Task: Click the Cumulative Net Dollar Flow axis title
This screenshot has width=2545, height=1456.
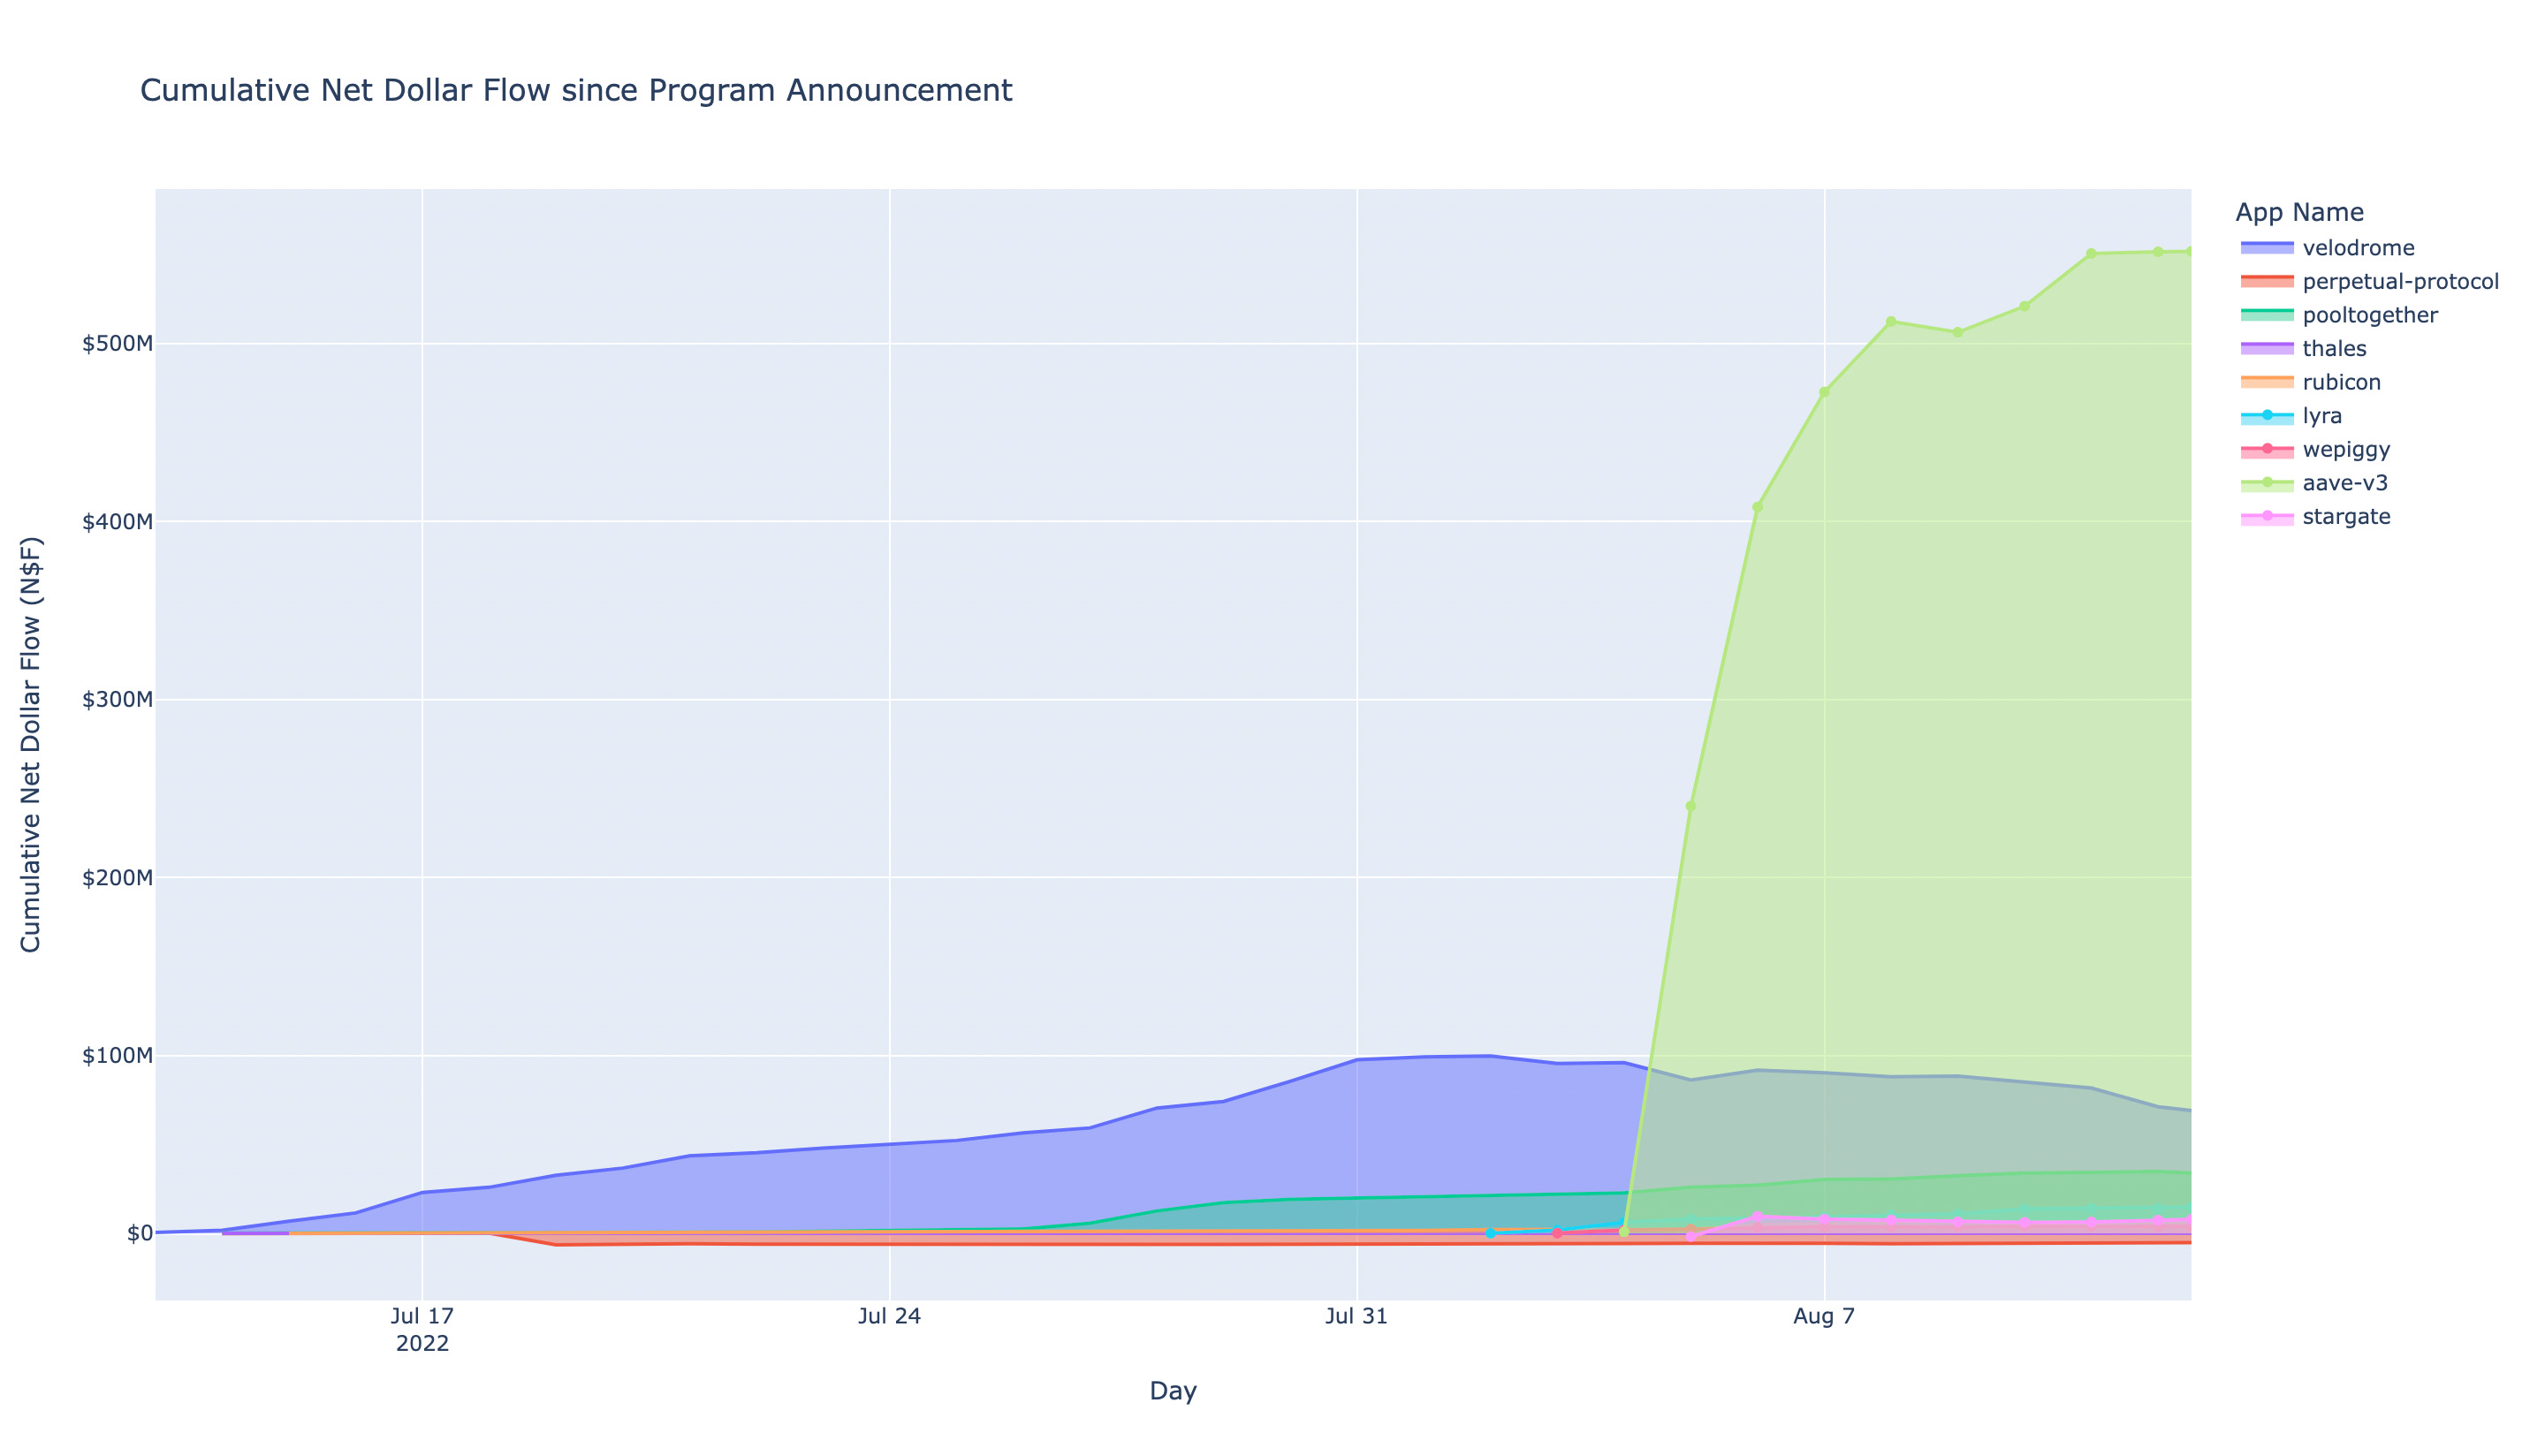Action: tap(31, 744)
